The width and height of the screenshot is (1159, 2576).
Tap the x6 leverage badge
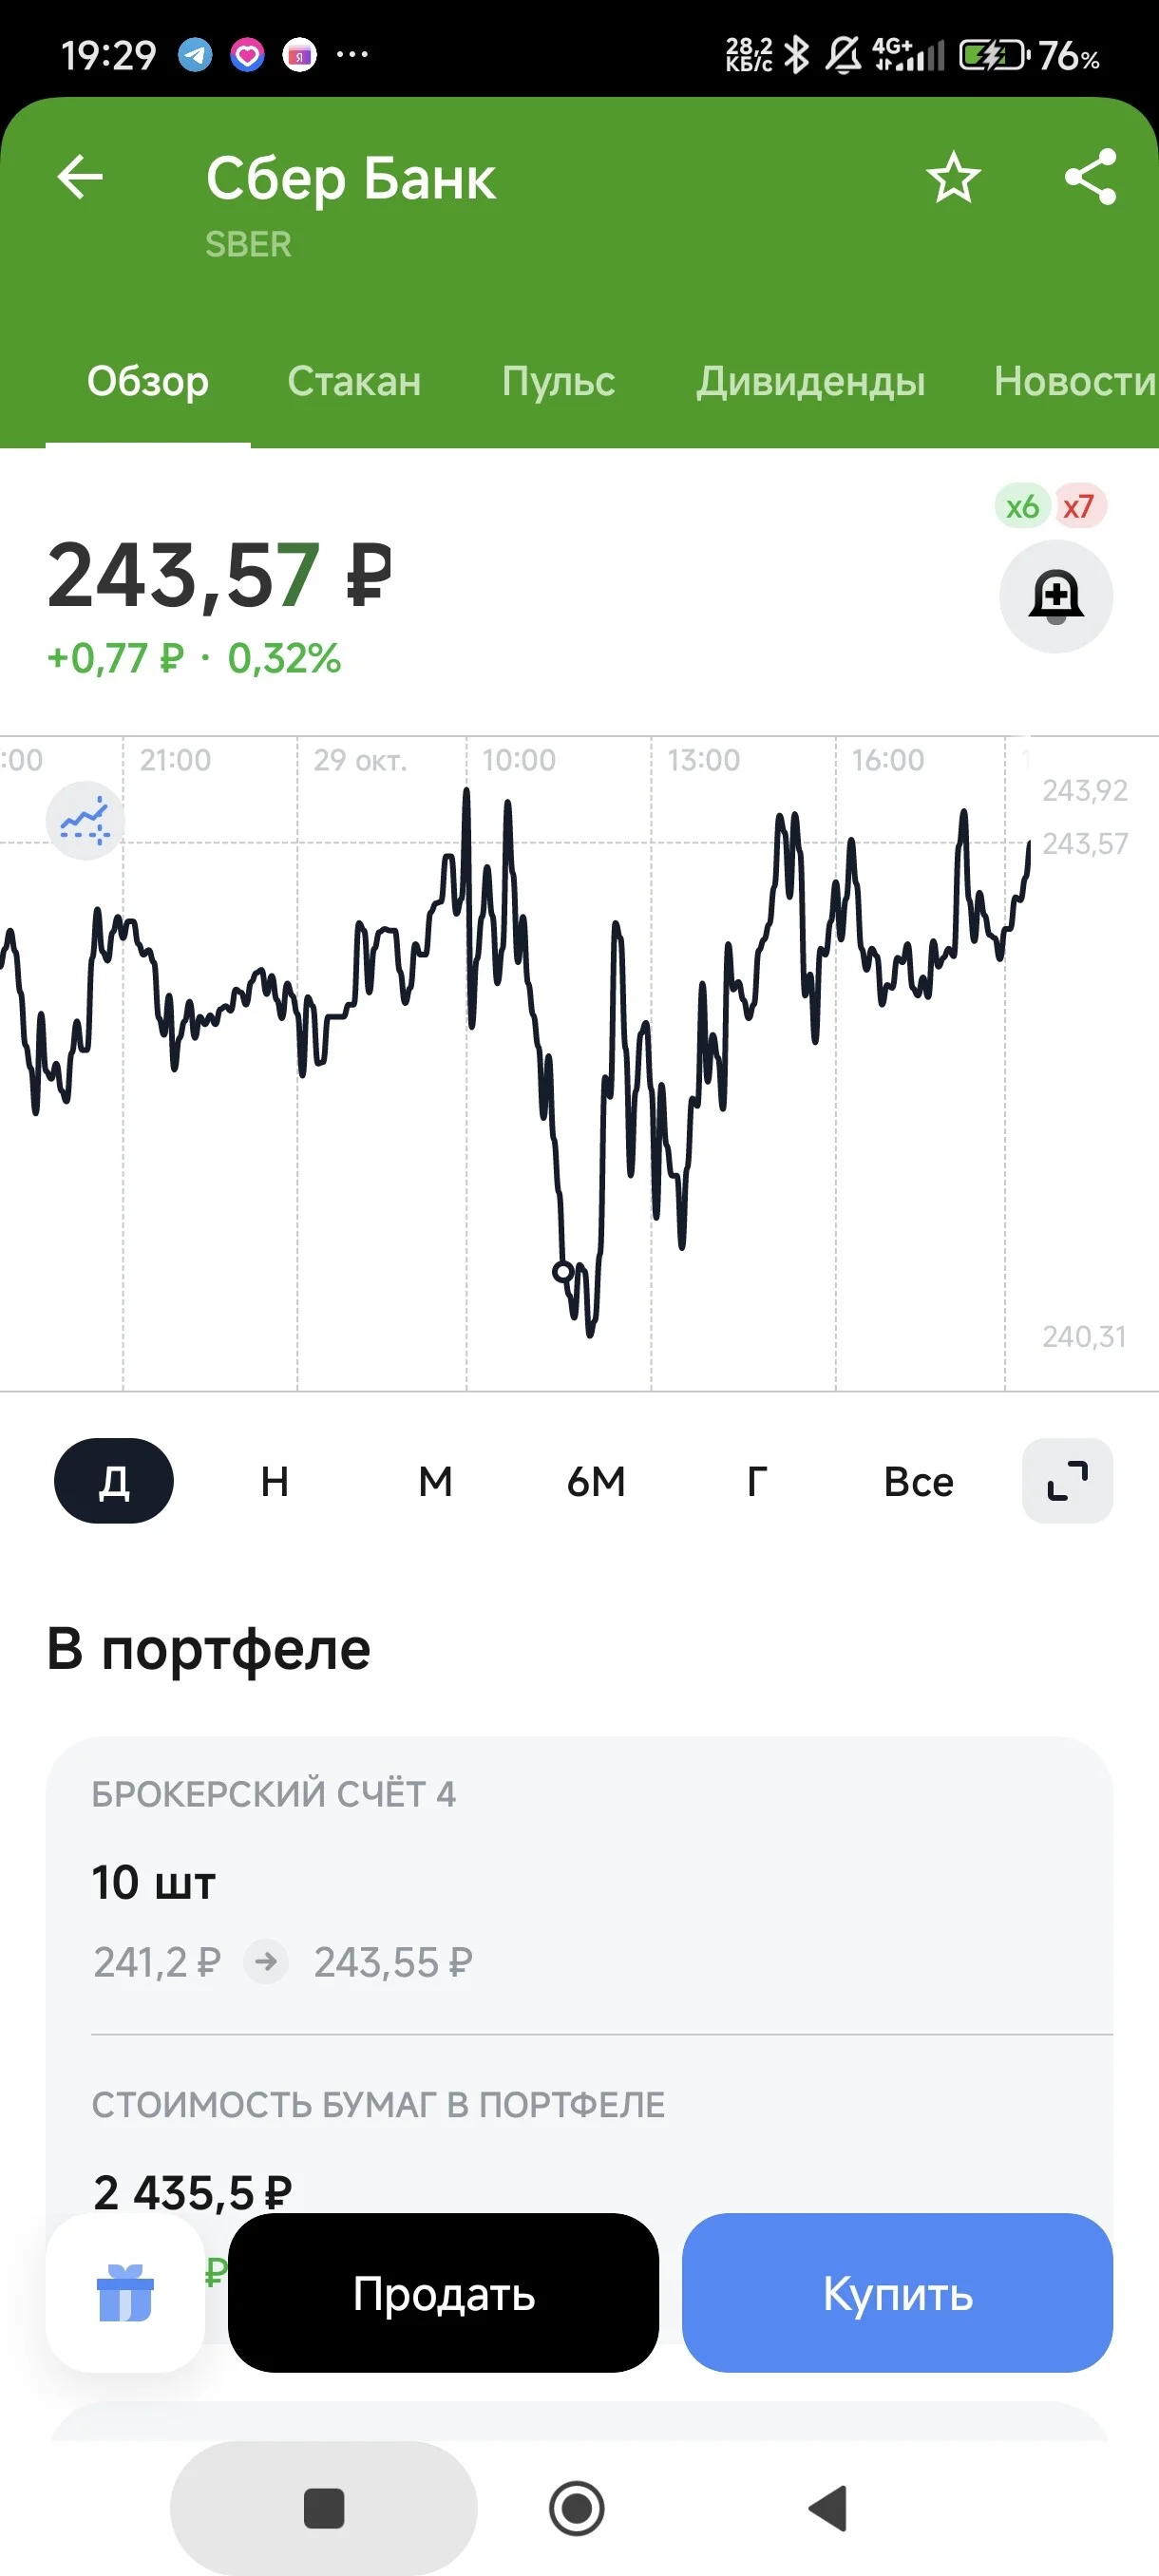(x=1022, y=507)
